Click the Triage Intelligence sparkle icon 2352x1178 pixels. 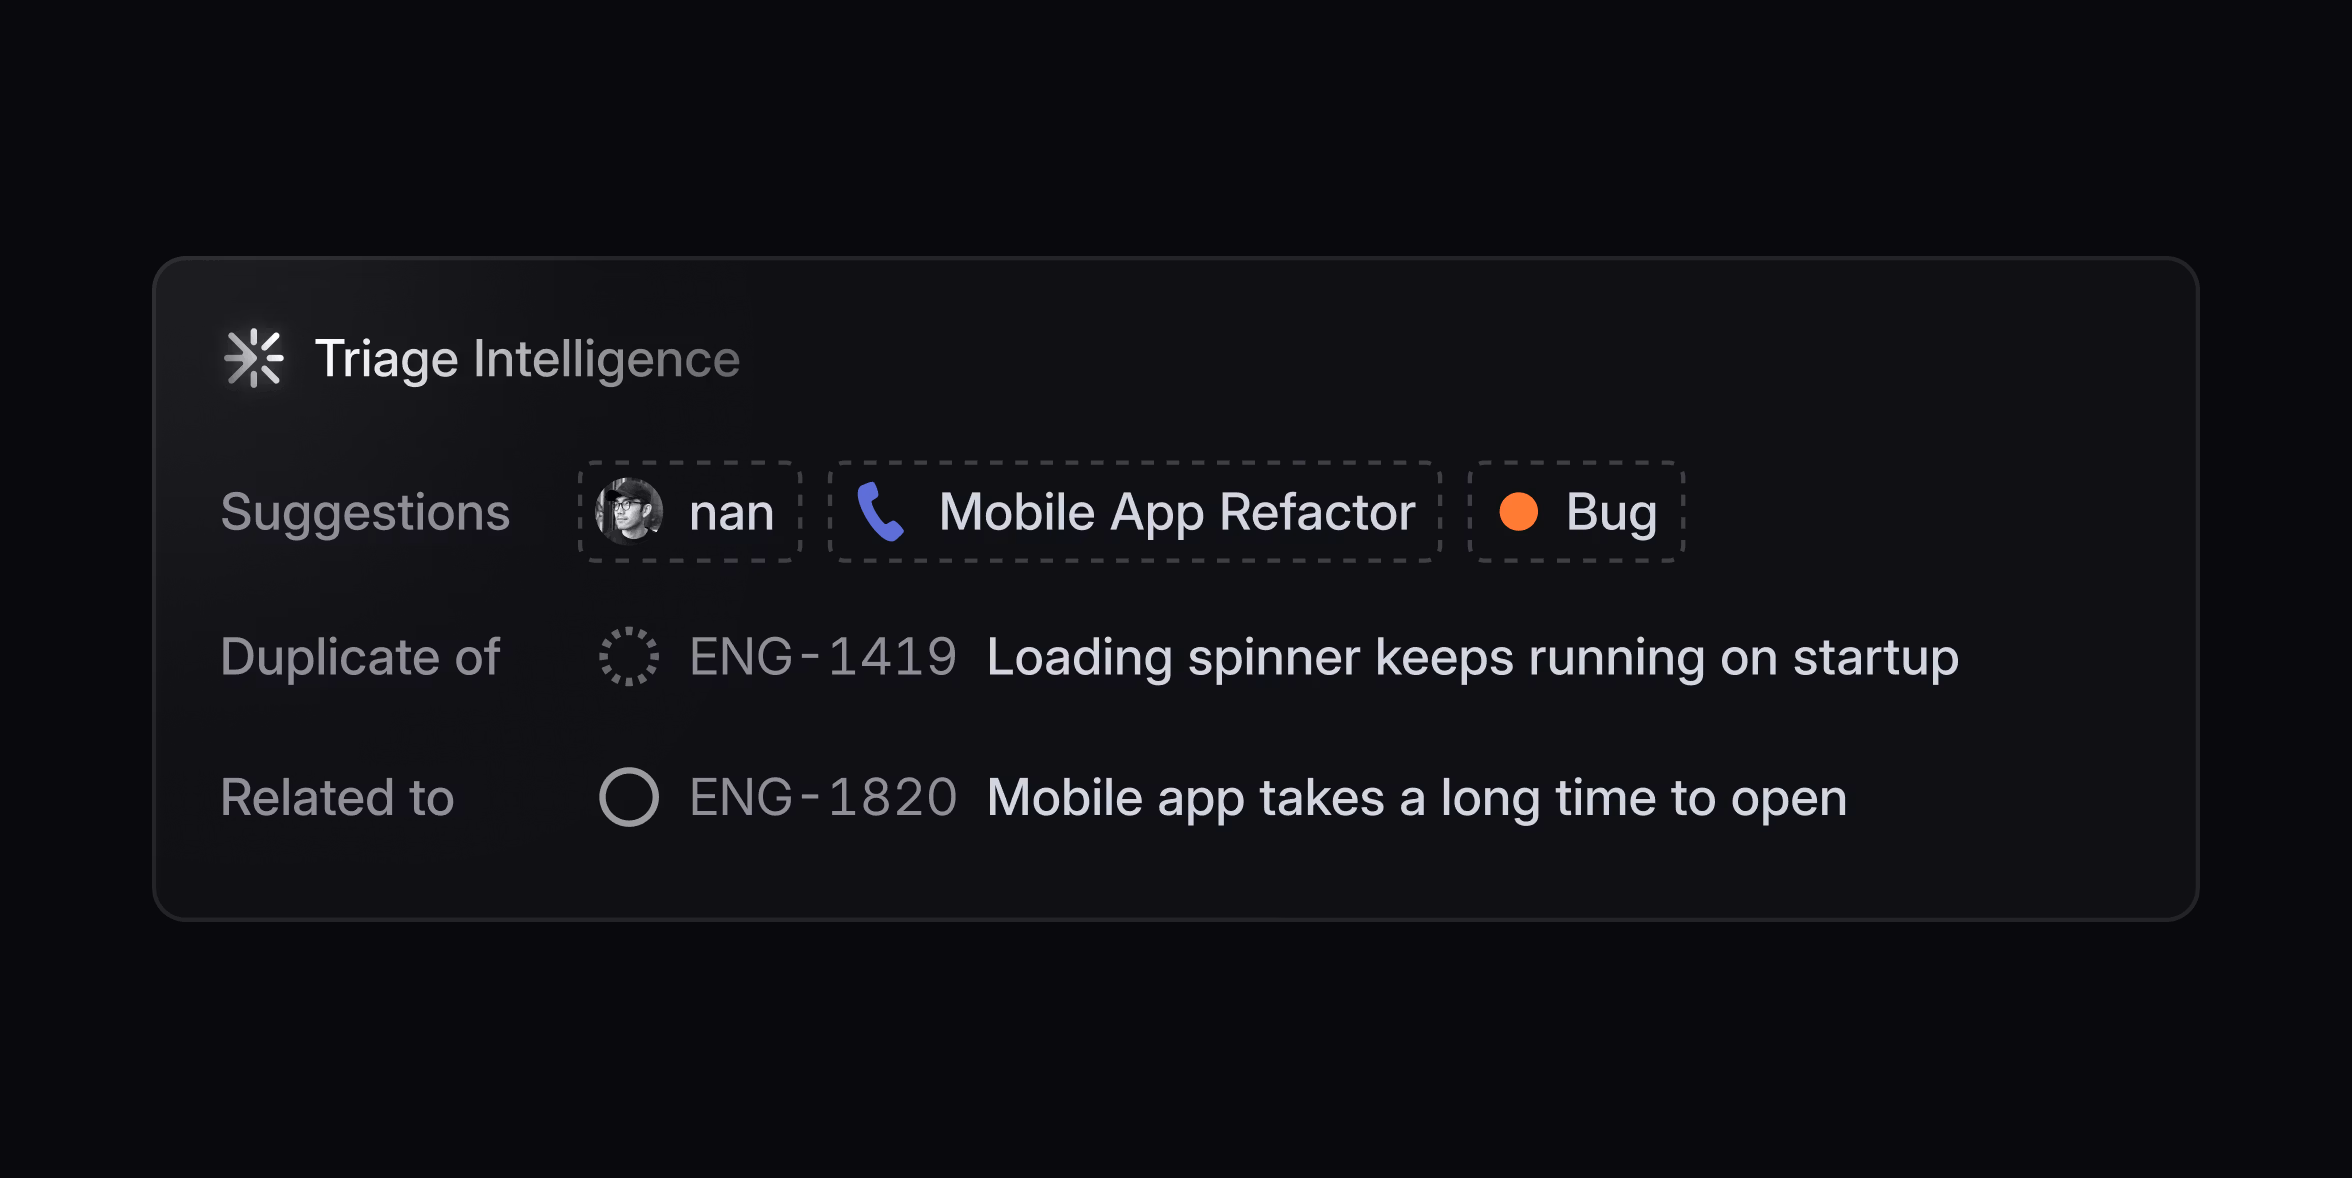255,358
